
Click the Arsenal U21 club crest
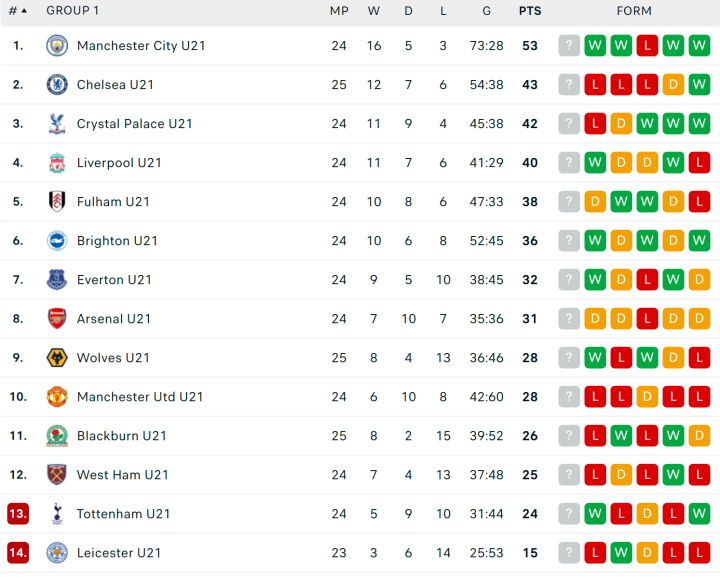pos(57,319)
